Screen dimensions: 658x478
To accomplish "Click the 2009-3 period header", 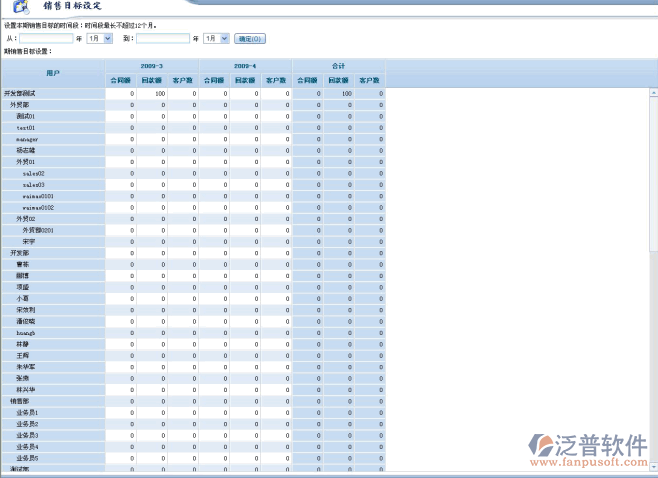I will click(x=152, y=66).
